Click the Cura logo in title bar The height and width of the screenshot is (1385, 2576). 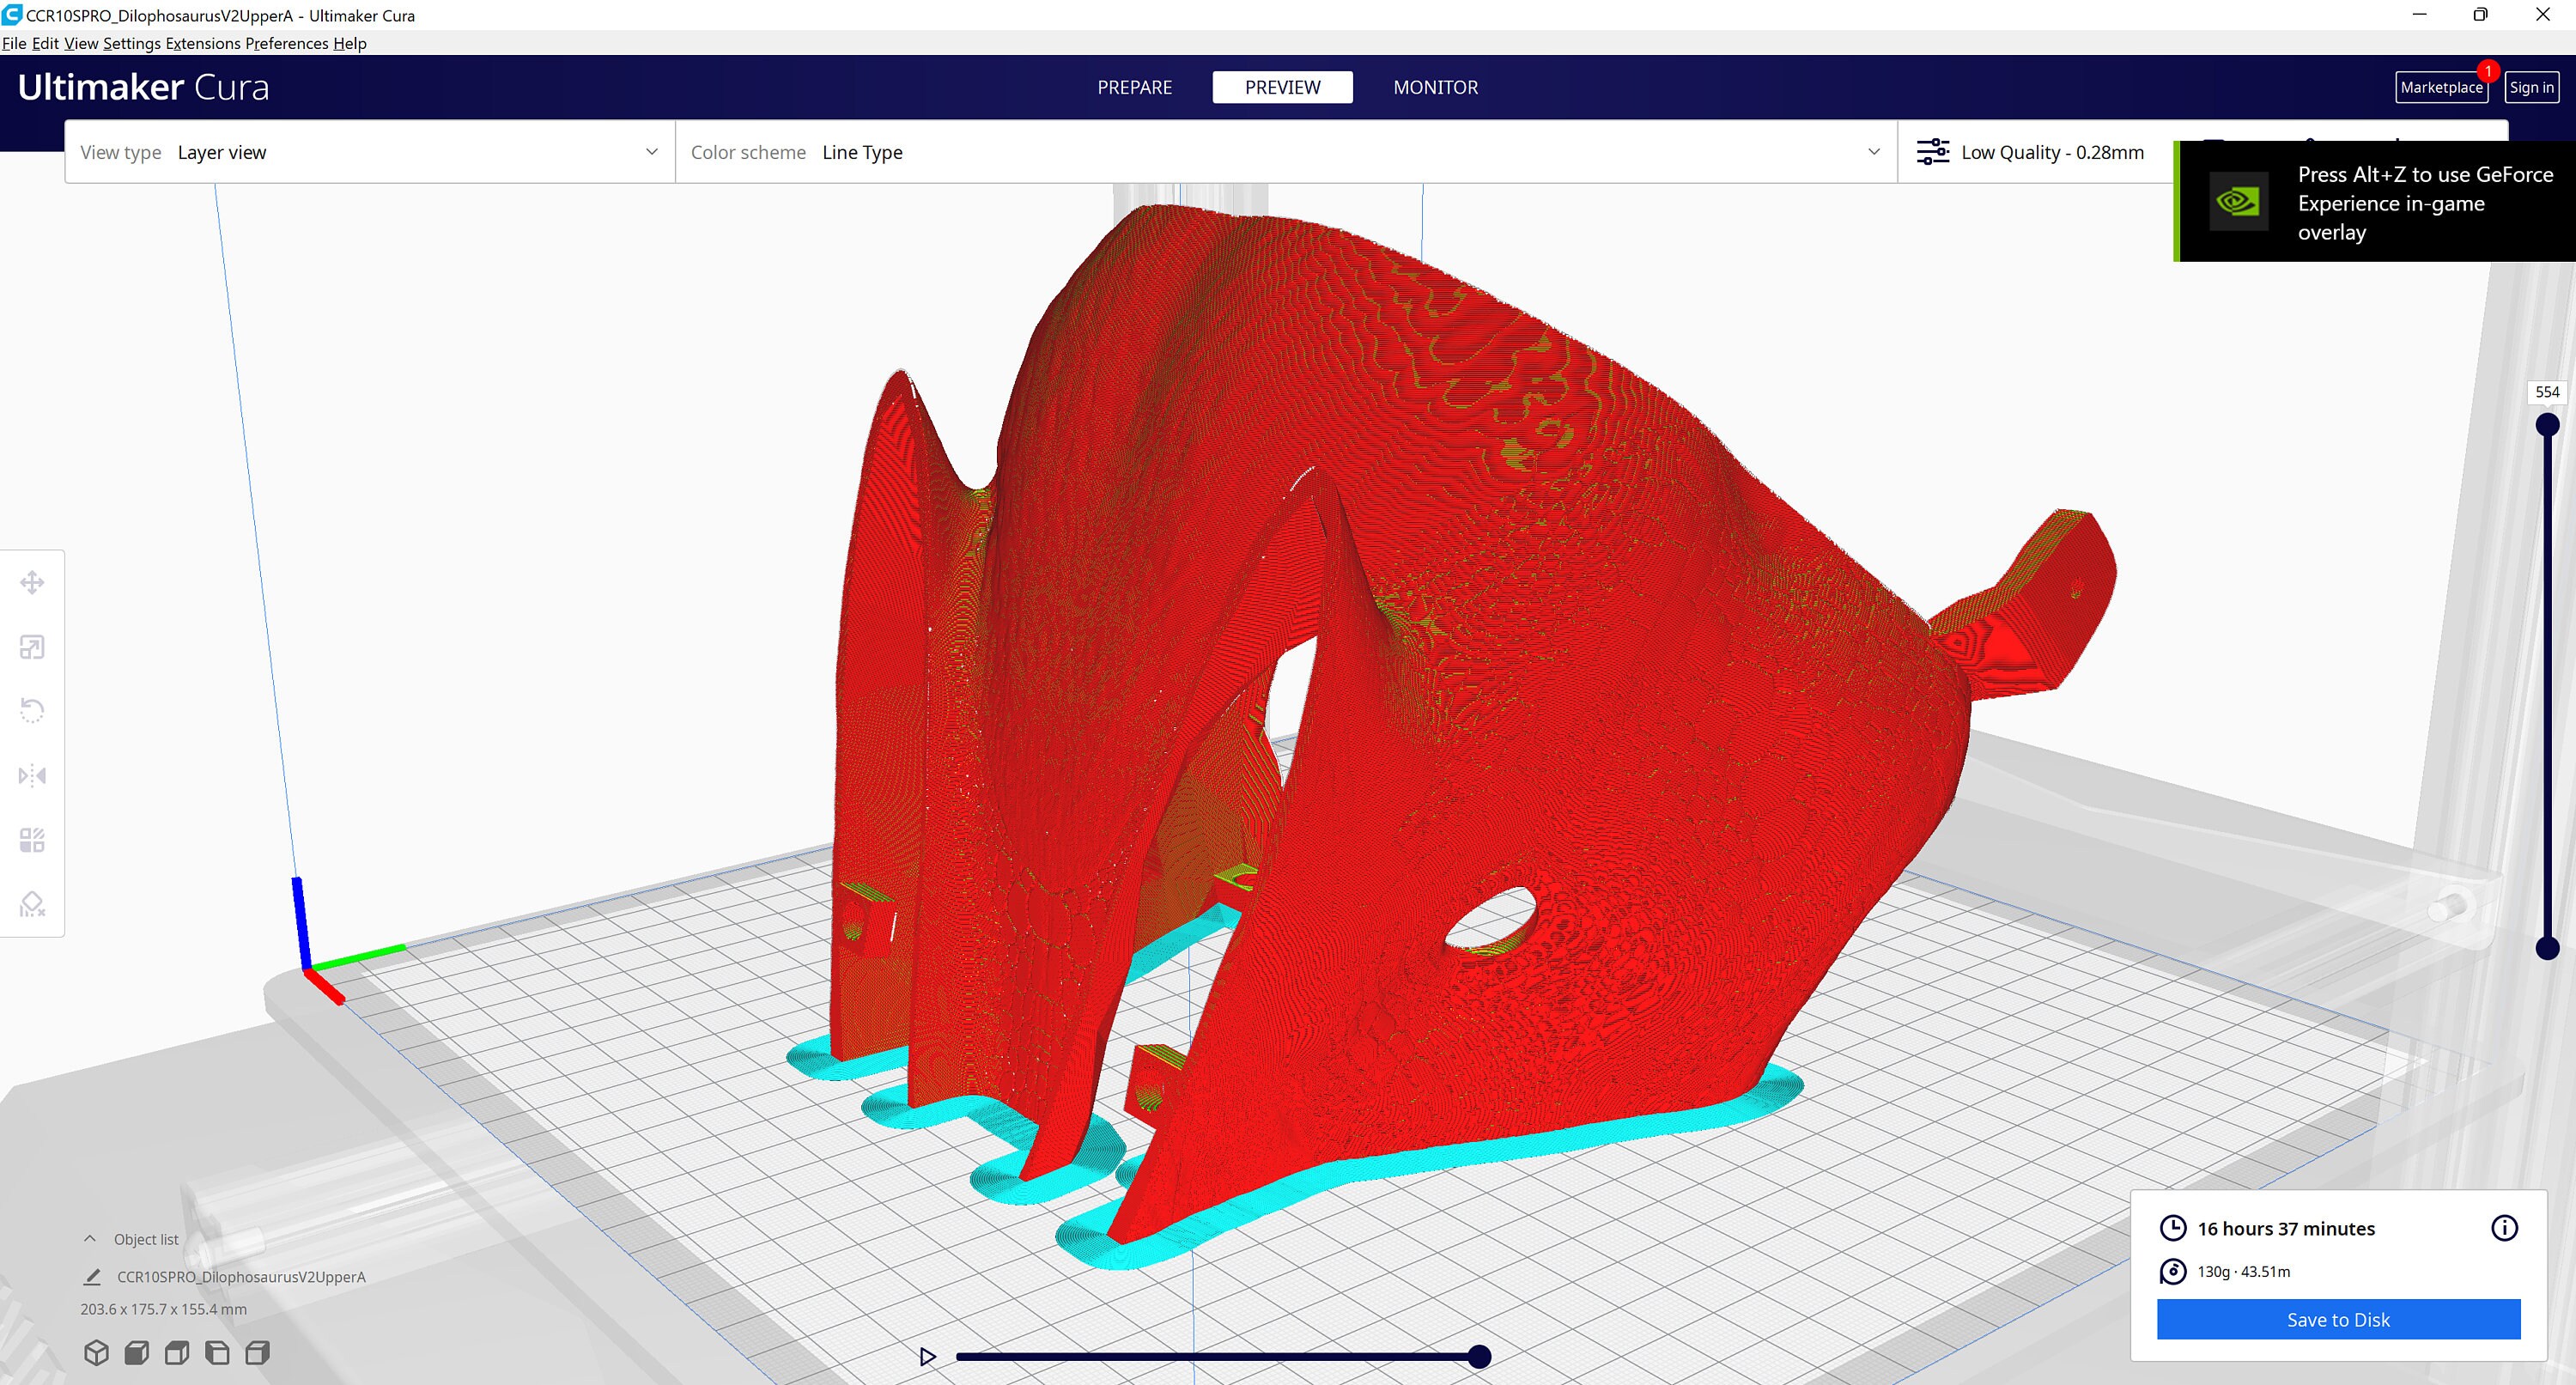coord(12,15)
